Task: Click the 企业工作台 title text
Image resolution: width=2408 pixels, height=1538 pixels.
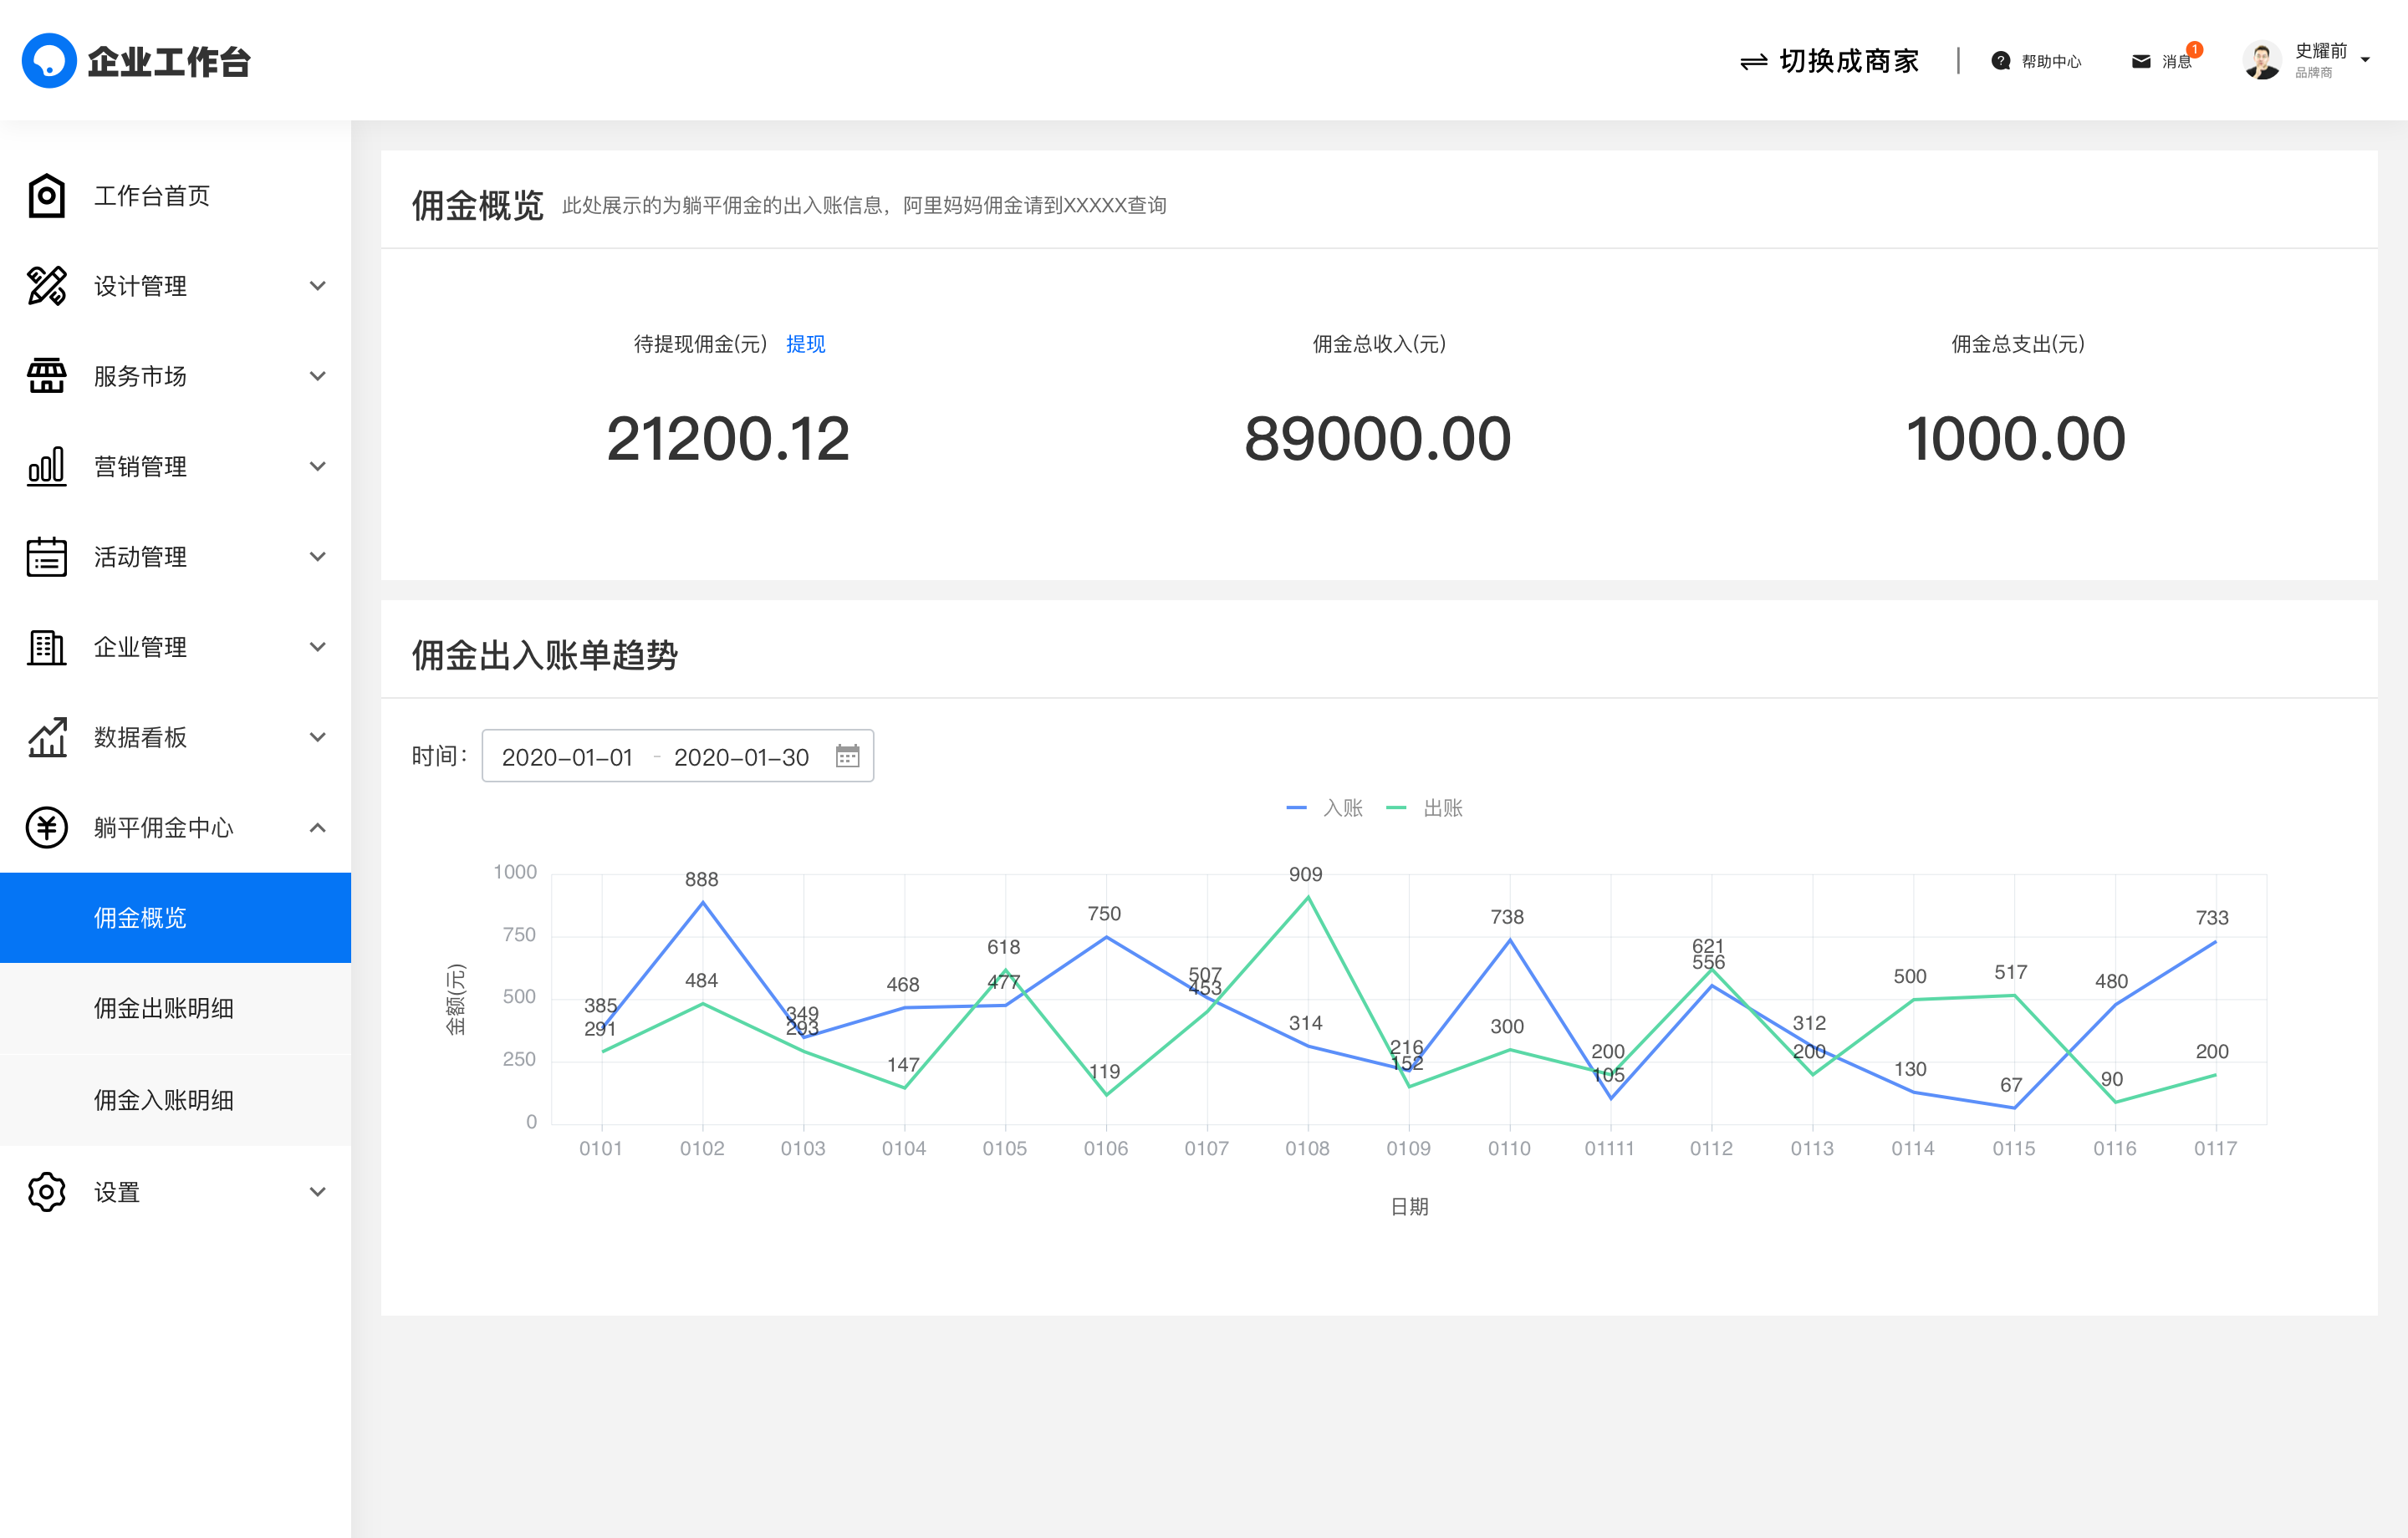Action: pos(168,62)
